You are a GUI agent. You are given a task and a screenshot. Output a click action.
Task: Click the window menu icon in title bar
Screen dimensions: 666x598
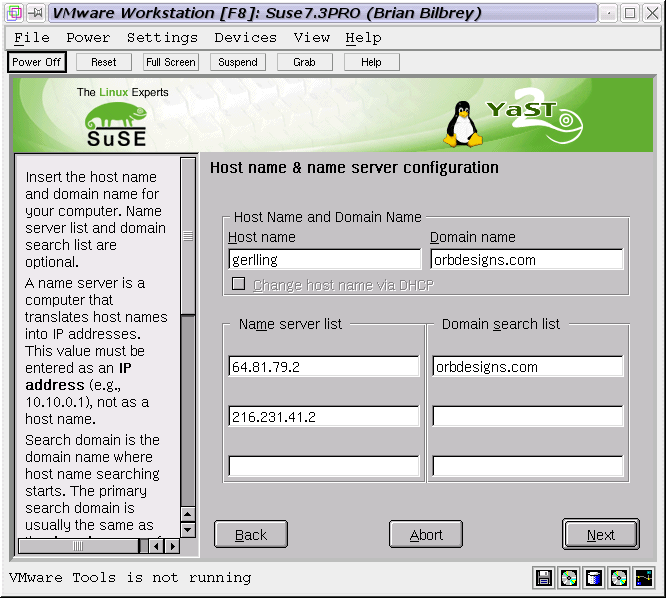tap(12, 13)
